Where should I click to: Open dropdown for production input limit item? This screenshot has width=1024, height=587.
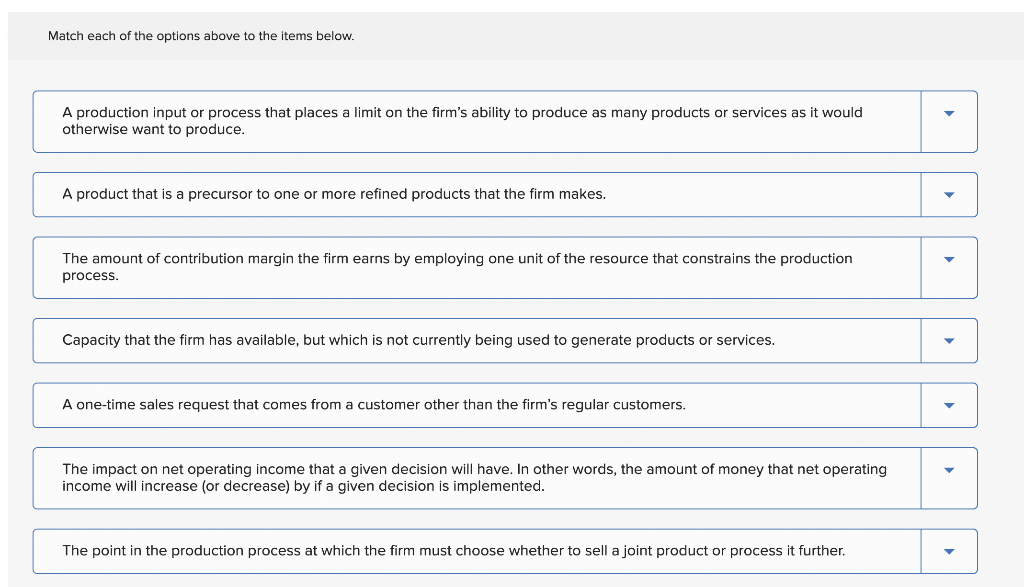949,121
